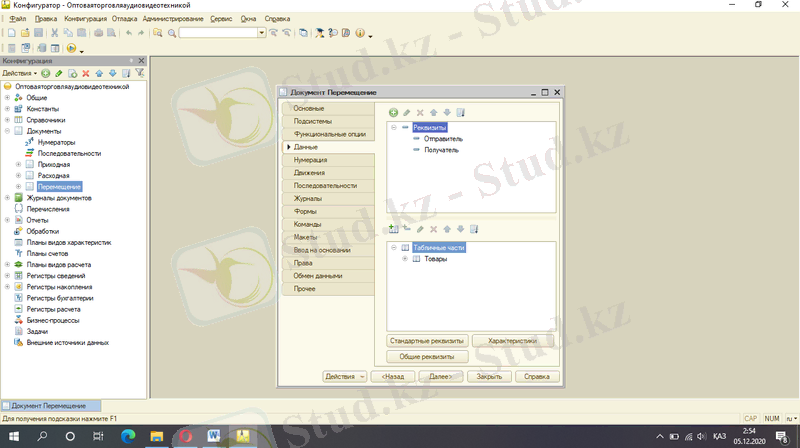Click add tabular section icon above Табличные части
Image resolution: width=800 pixels, height=448 pixels.
click(x=393, y=229)
